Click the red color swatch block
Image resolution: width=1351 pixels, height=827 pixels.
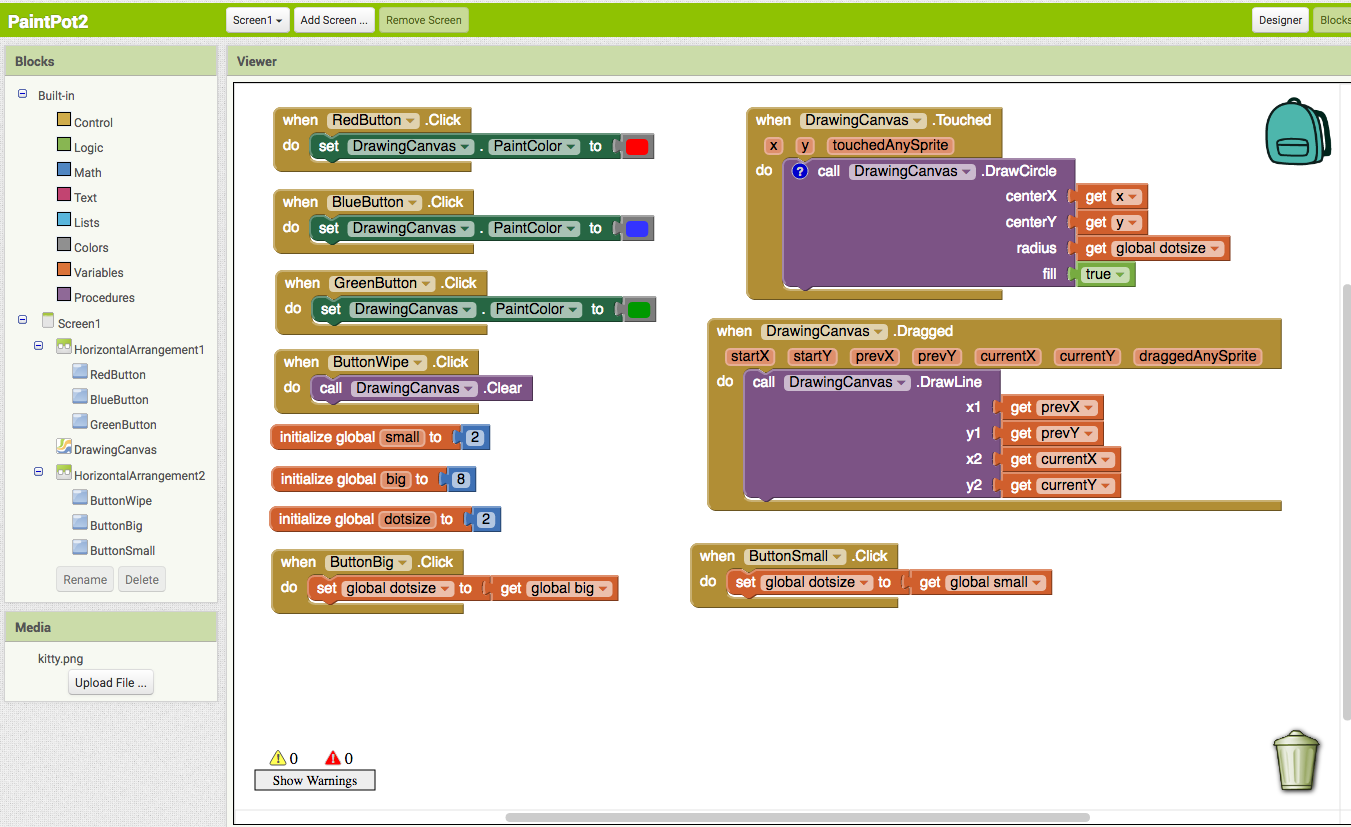[x=637, y=147]
